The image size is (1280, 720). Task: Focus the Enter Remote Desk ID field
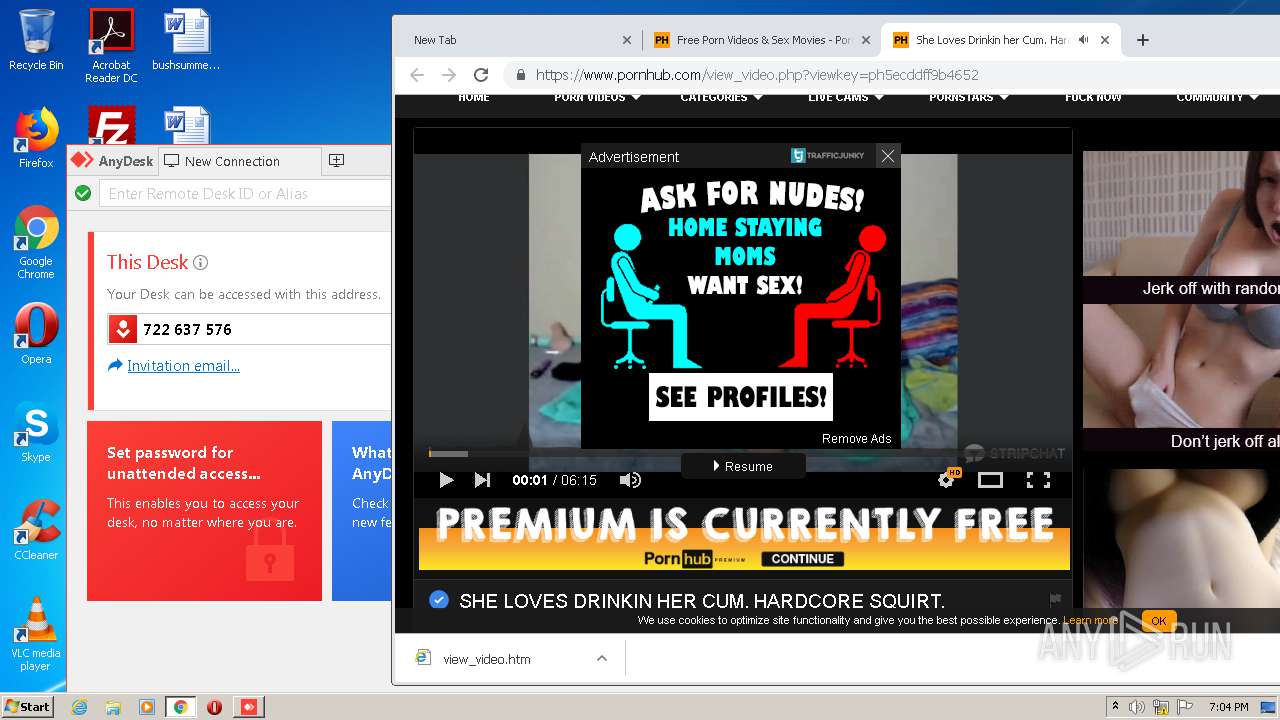pyautogui.click(x=244, y=193)
